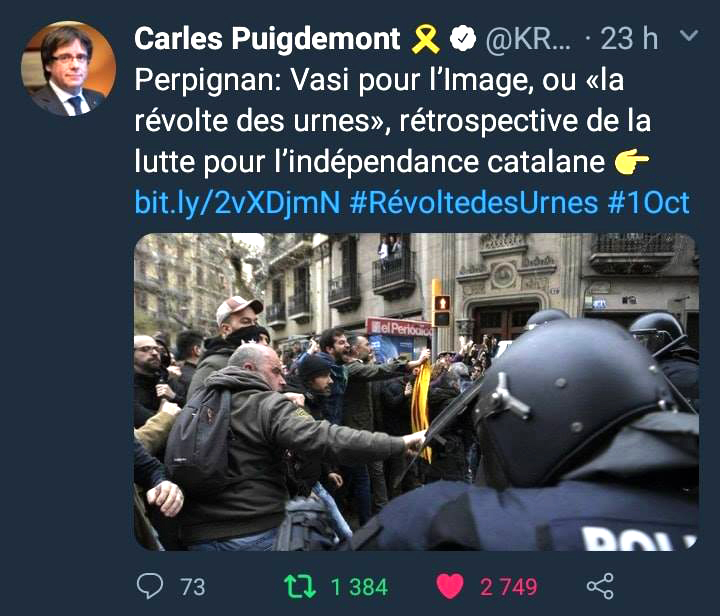Click the verified badge icon
The height and width of the screenshot is (616, 720).
(462, 39)
